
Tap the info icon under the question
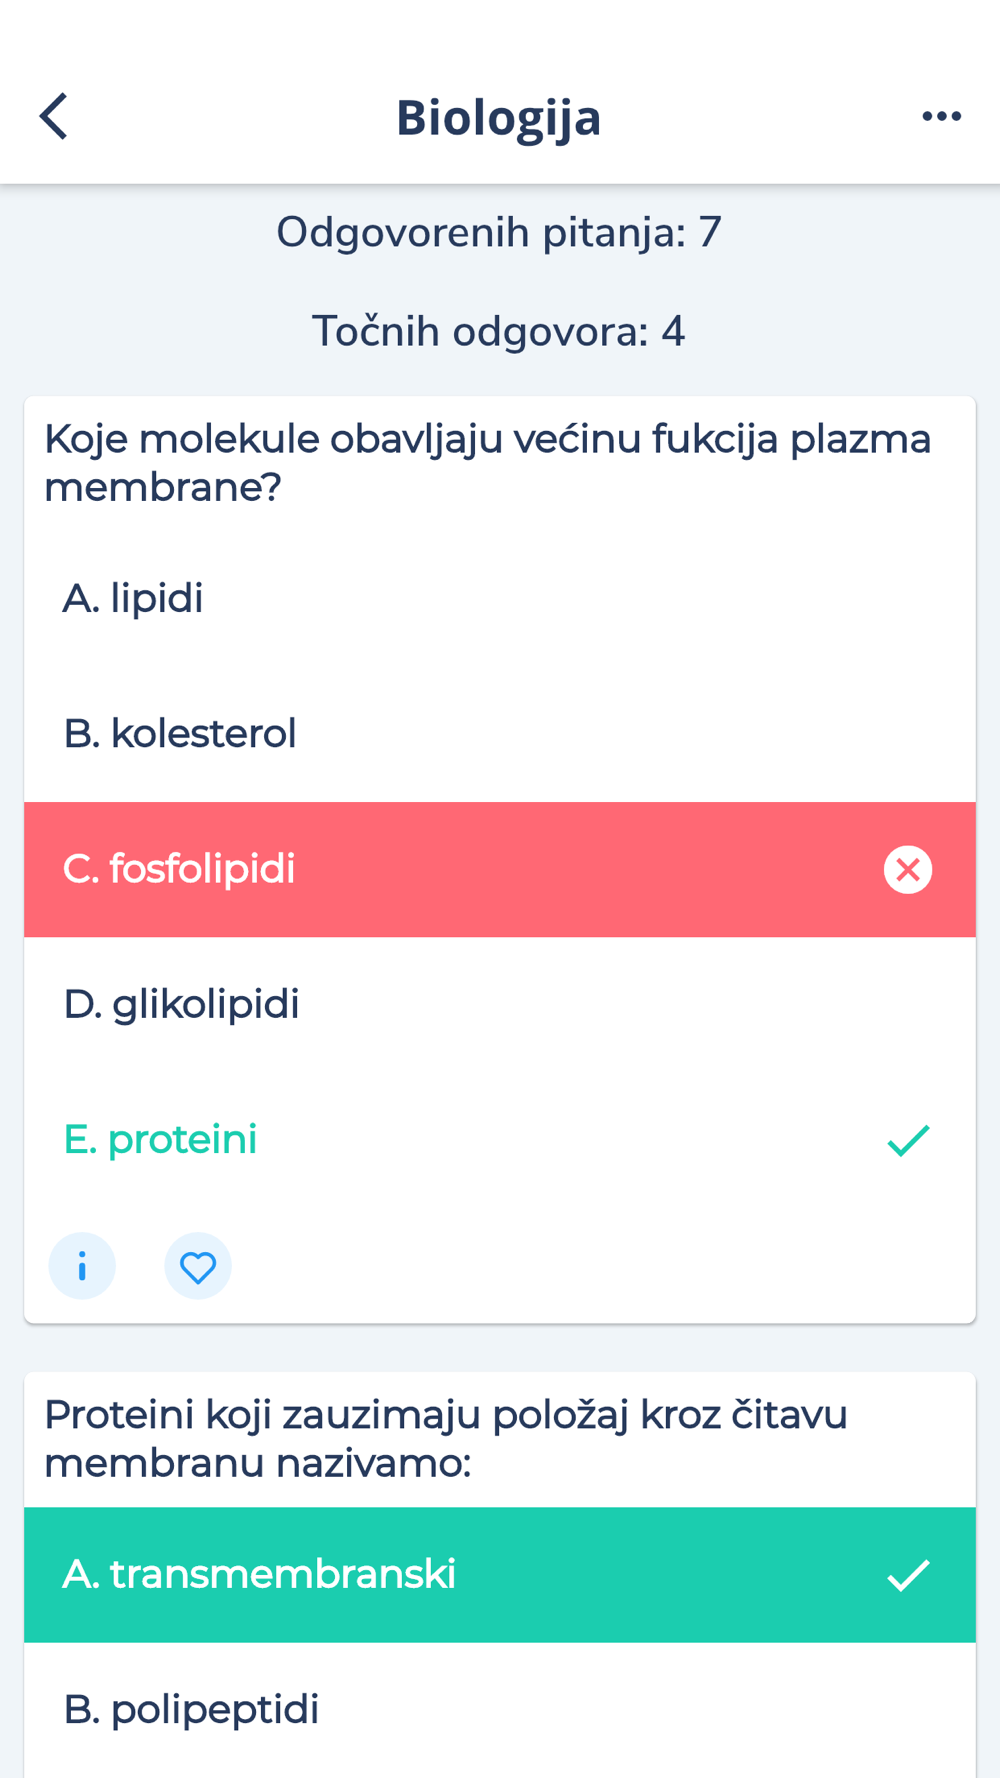(82, 1266)
